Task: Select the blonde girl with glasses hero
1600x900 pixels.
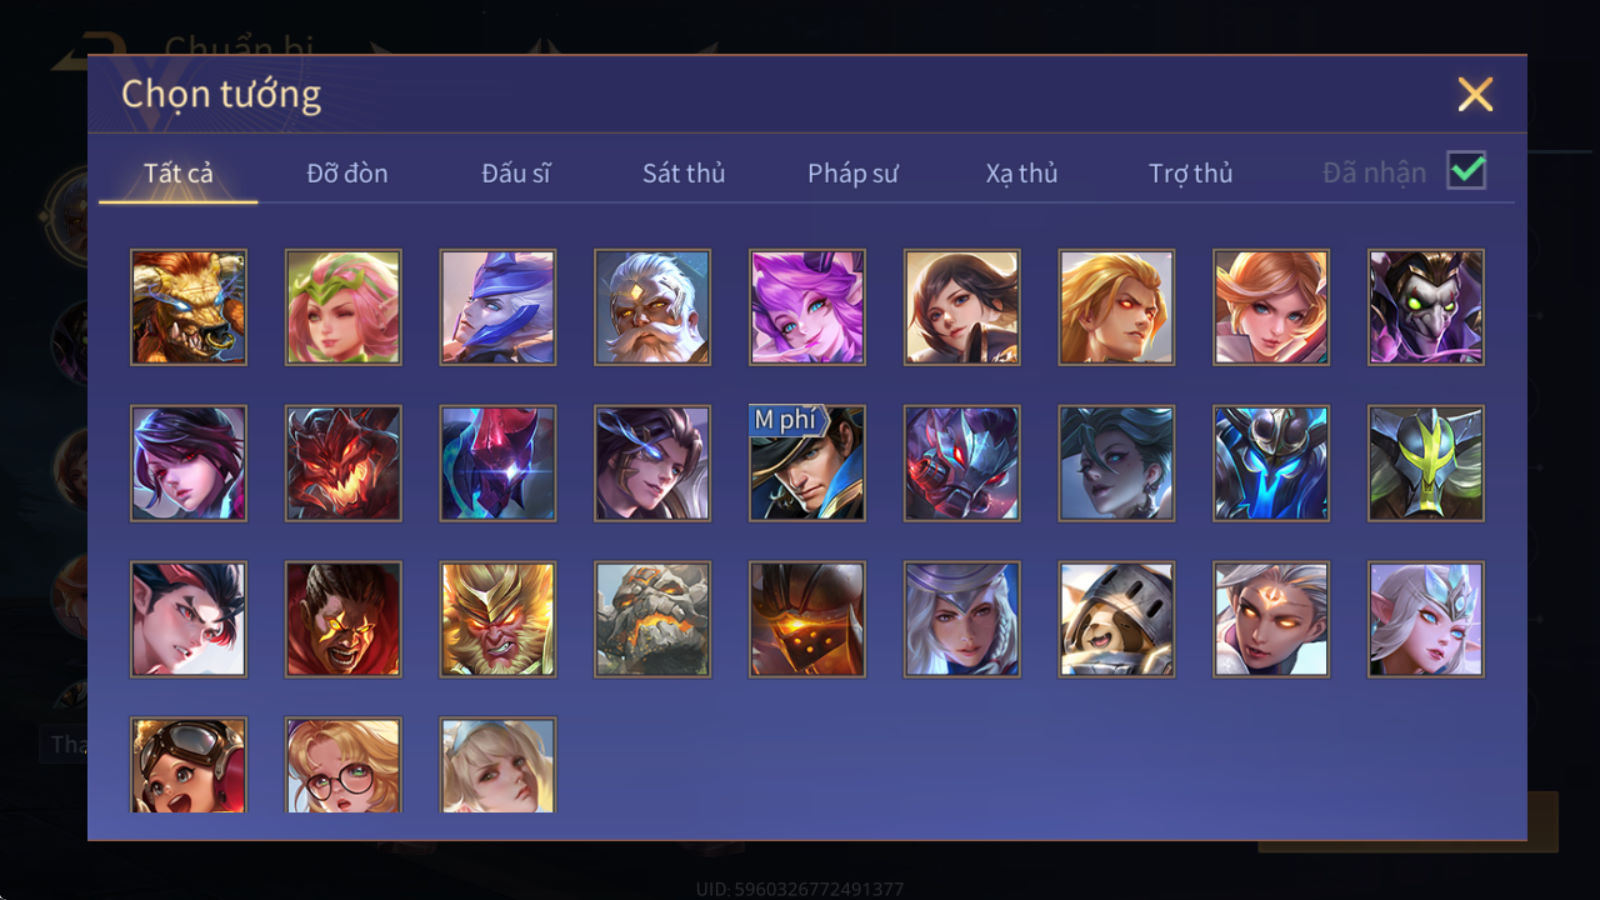Action: pyautogui.click(x=343, y=765)
